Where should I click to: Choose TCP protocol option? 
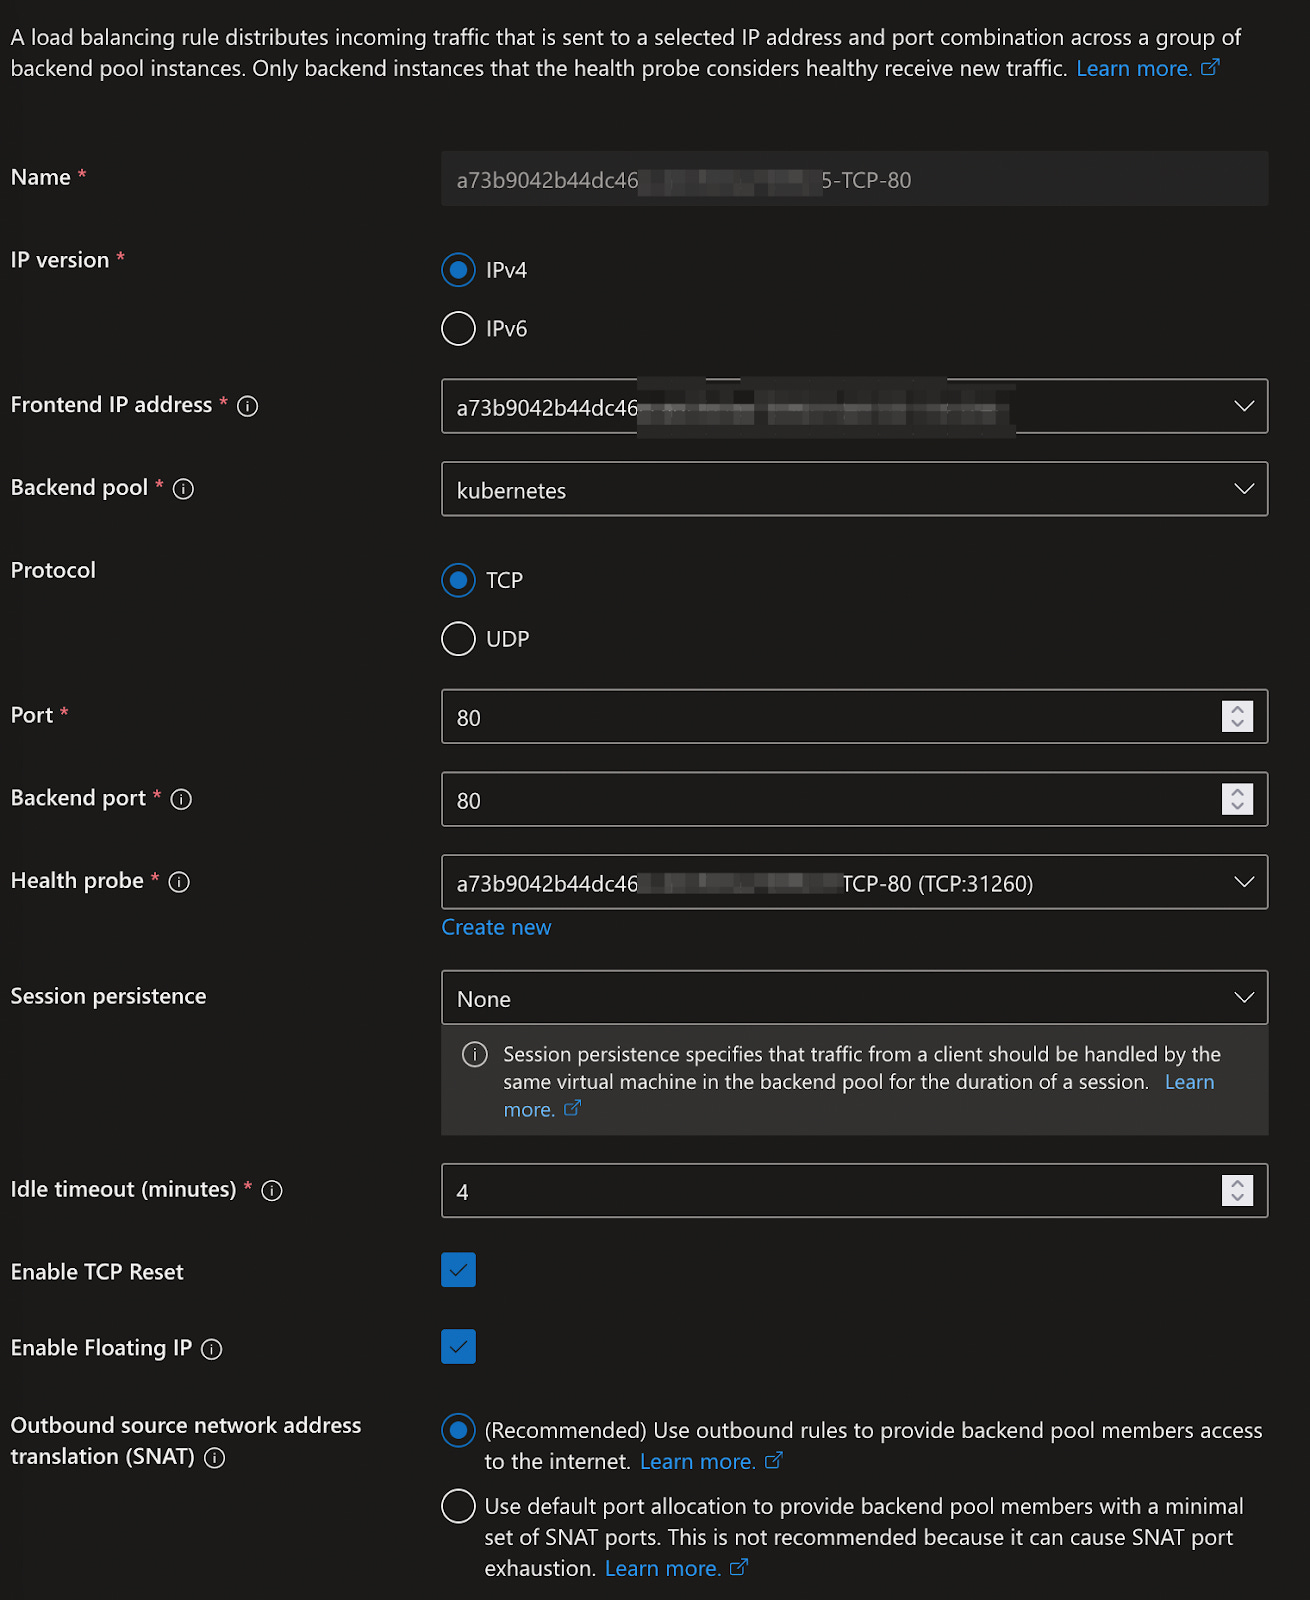[458, 580]
